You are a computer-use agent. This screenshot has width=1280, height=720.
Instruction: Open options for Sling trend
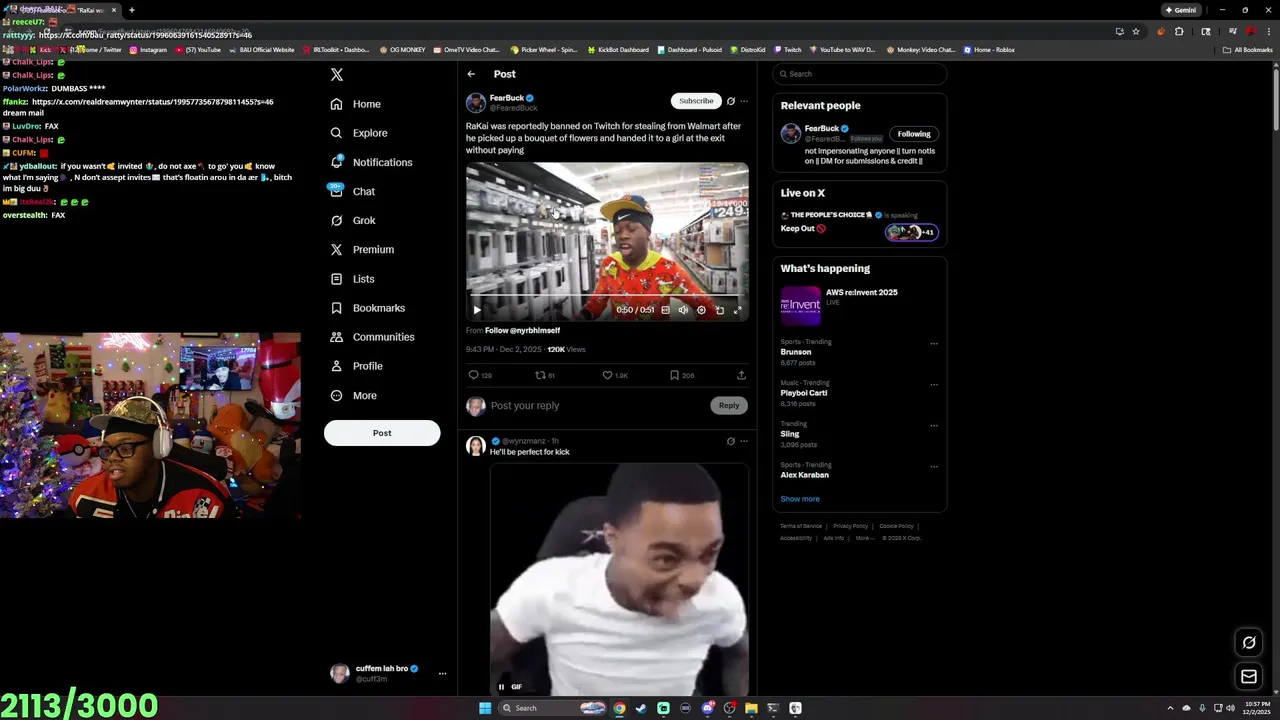(934, 426)
